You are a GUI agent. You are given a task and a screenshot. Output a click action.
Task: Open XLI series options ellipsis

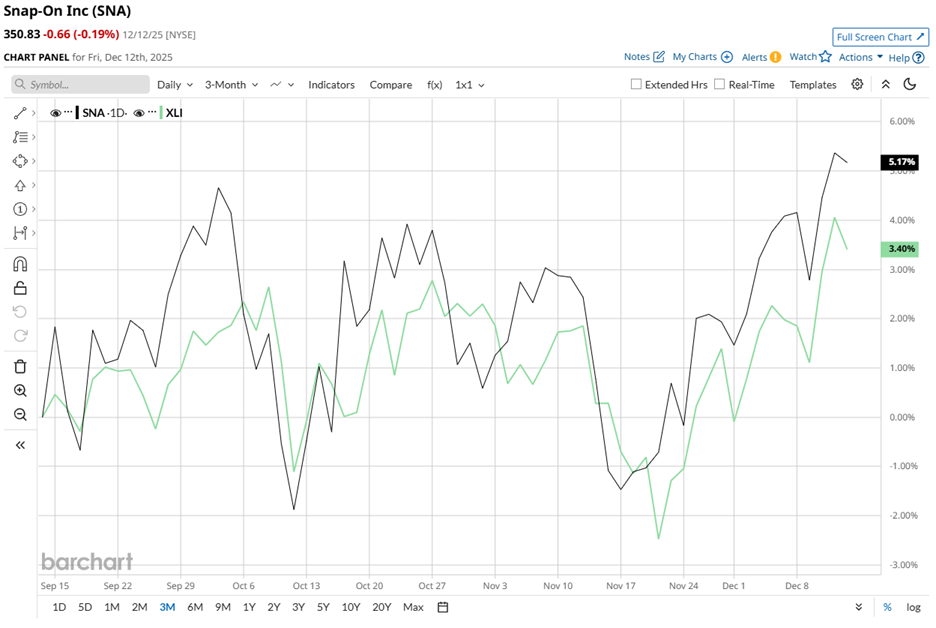pyautogui.click(x=152, y=113)
